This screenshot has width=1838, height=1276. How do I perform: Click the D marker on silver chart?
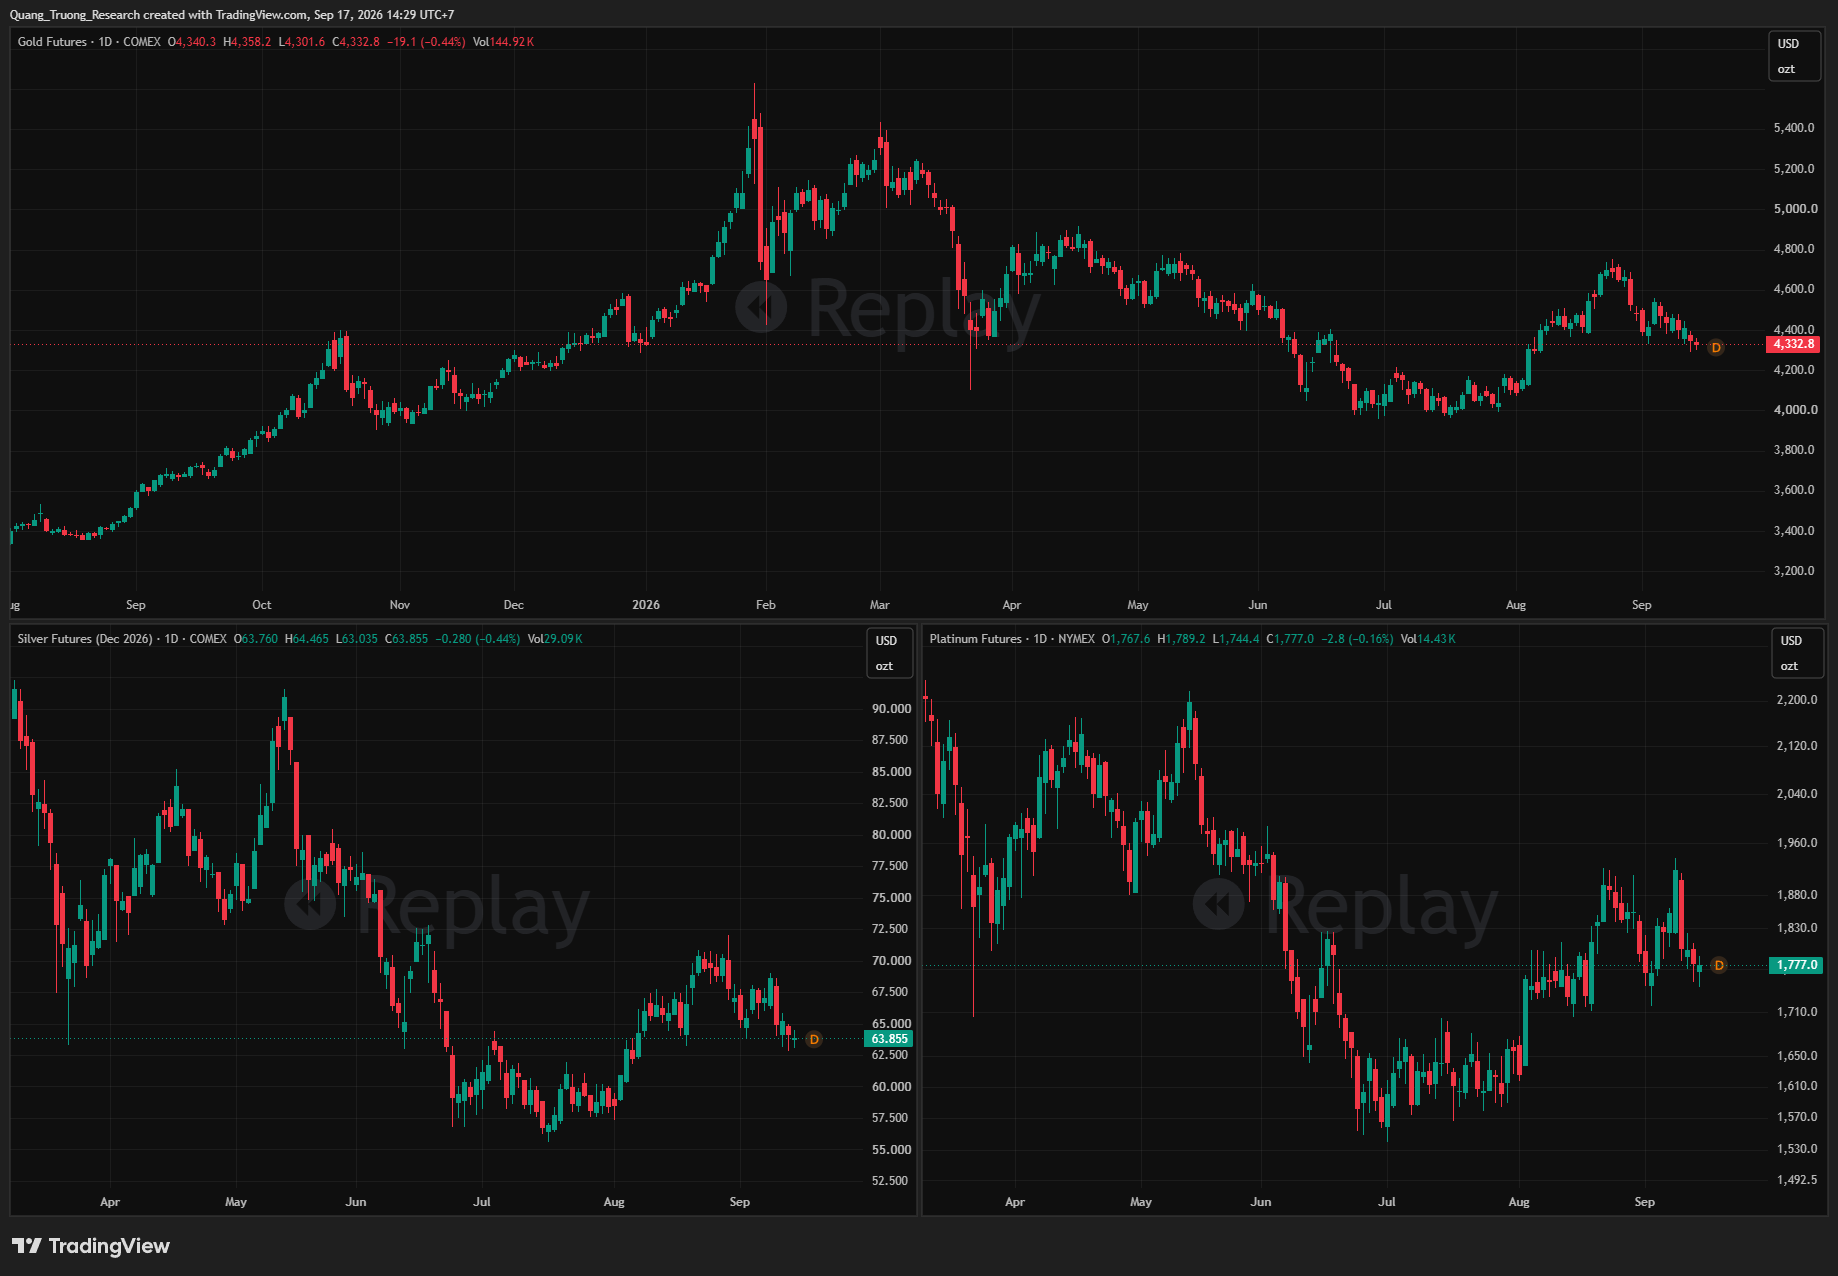pos(814,1040)
